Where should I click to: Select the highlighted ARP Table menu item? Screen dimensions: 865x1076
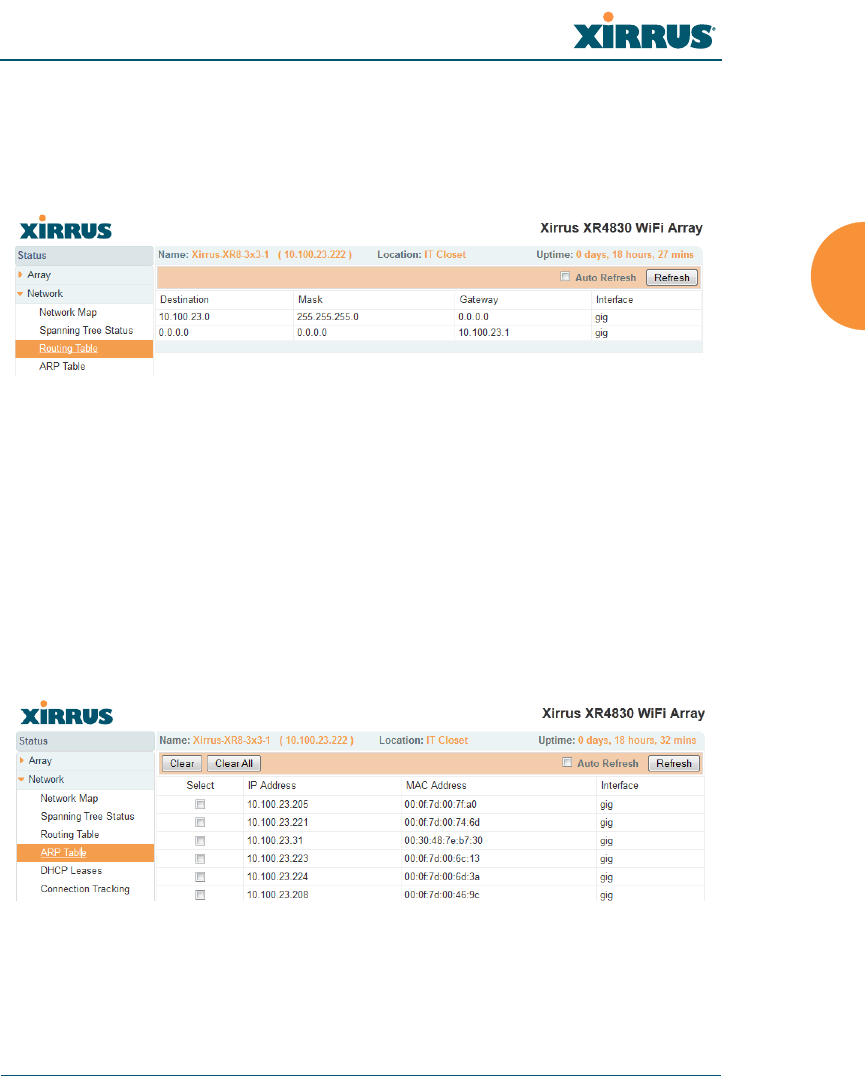pyautogui.click(x=63, y=852)
